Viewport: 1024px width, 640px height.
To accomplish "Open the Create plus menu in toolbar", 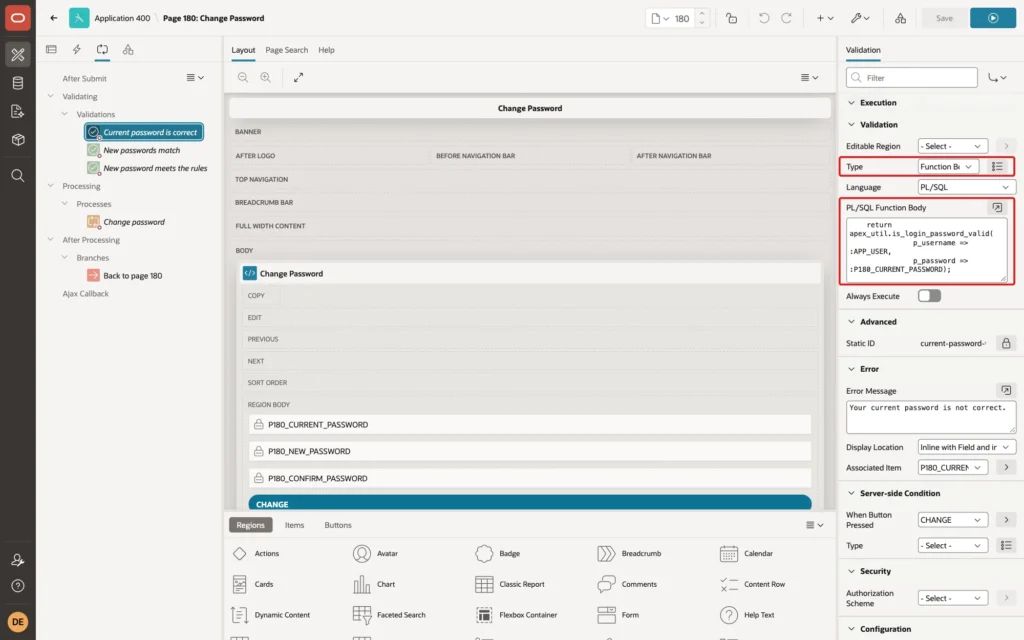I will (825, 18).
